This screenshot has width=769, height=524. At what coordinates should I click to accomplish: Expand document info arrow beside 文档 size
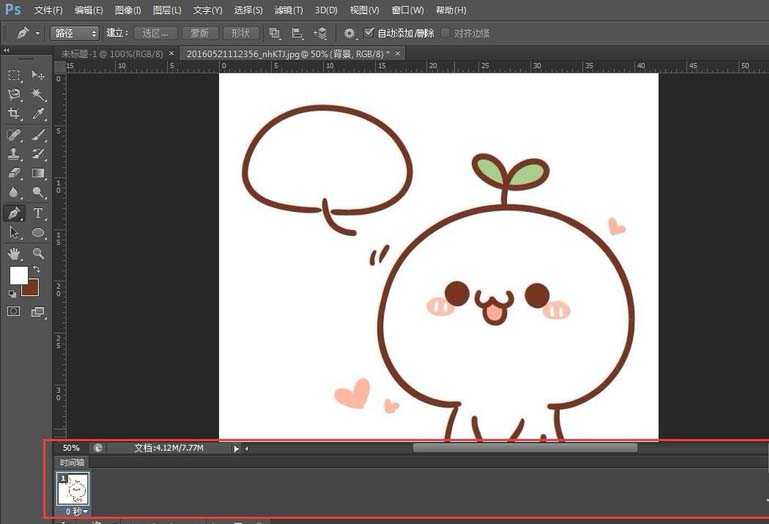click(236, 448)
